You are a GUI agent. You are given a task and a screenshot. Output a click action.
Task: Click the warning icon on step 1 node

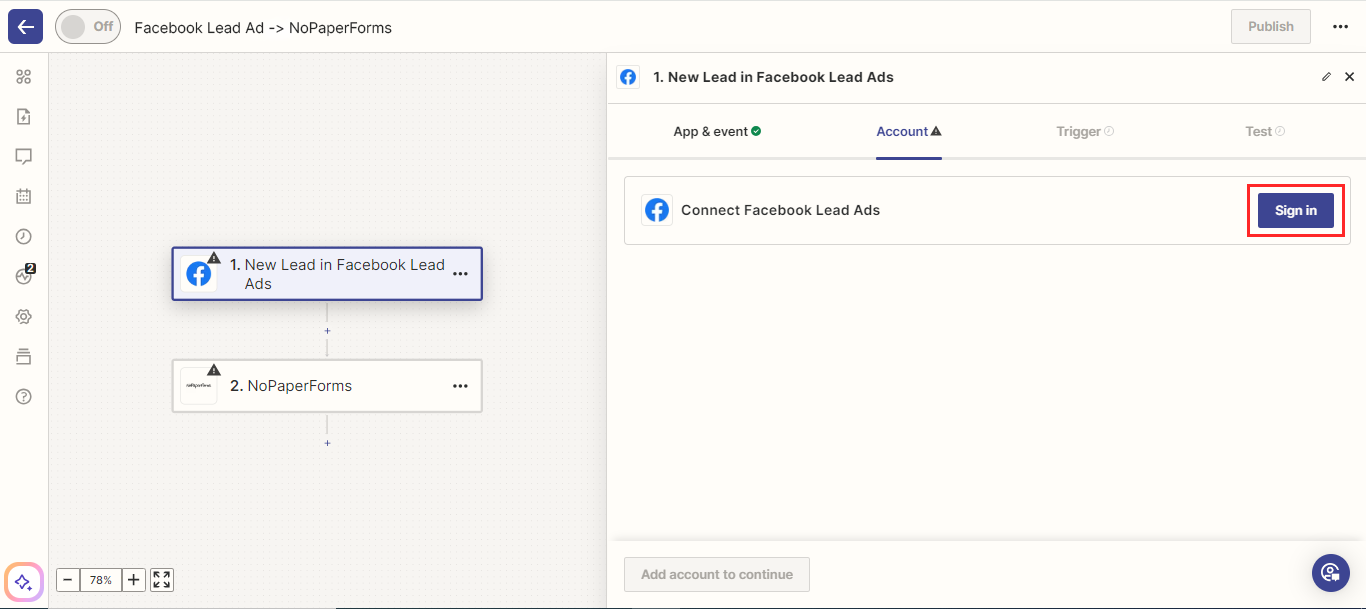click(214, 258)
